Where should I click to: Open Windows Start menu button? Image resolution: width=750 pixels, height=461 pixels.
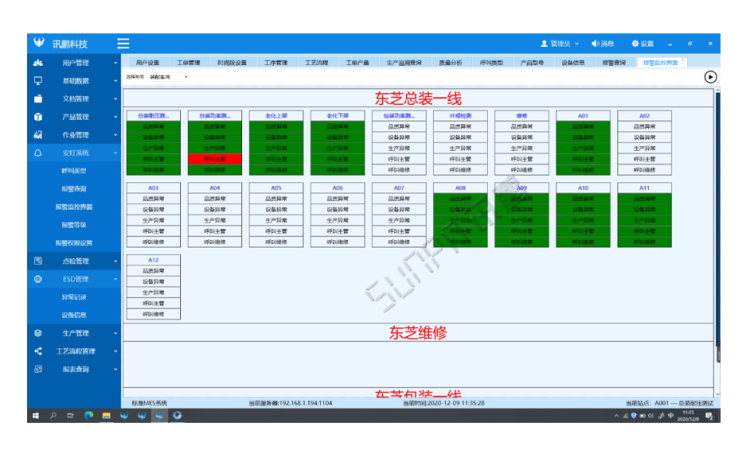35,414
